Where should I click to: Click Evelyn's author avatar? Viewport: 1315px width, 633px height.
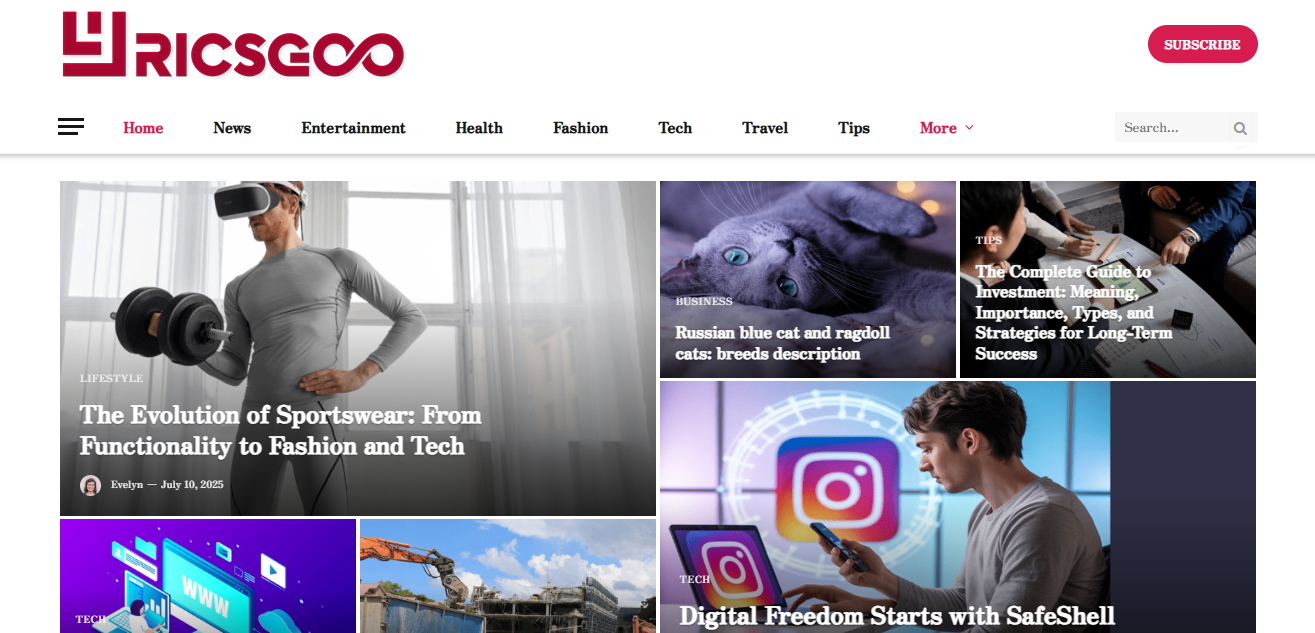(x=91, y=485)
